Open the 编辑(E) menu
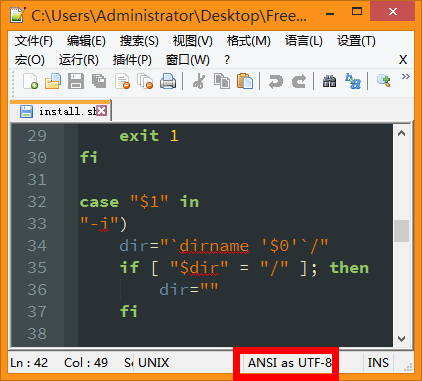The width and height of the screenshot is (422, 381). coord(86,41)
